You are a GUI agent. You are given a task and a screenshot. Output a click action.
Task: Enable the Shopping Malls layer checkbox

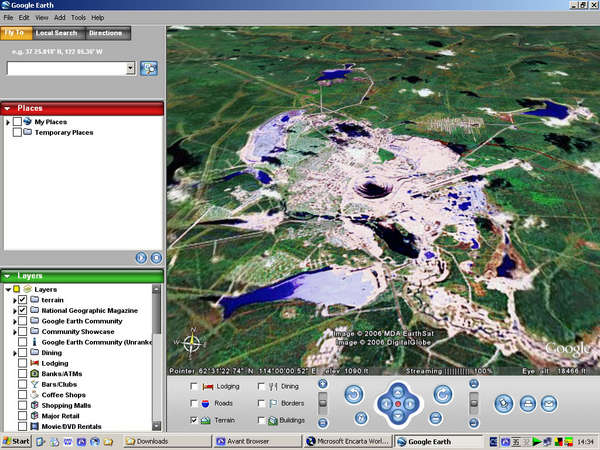[x=23, y=405]
